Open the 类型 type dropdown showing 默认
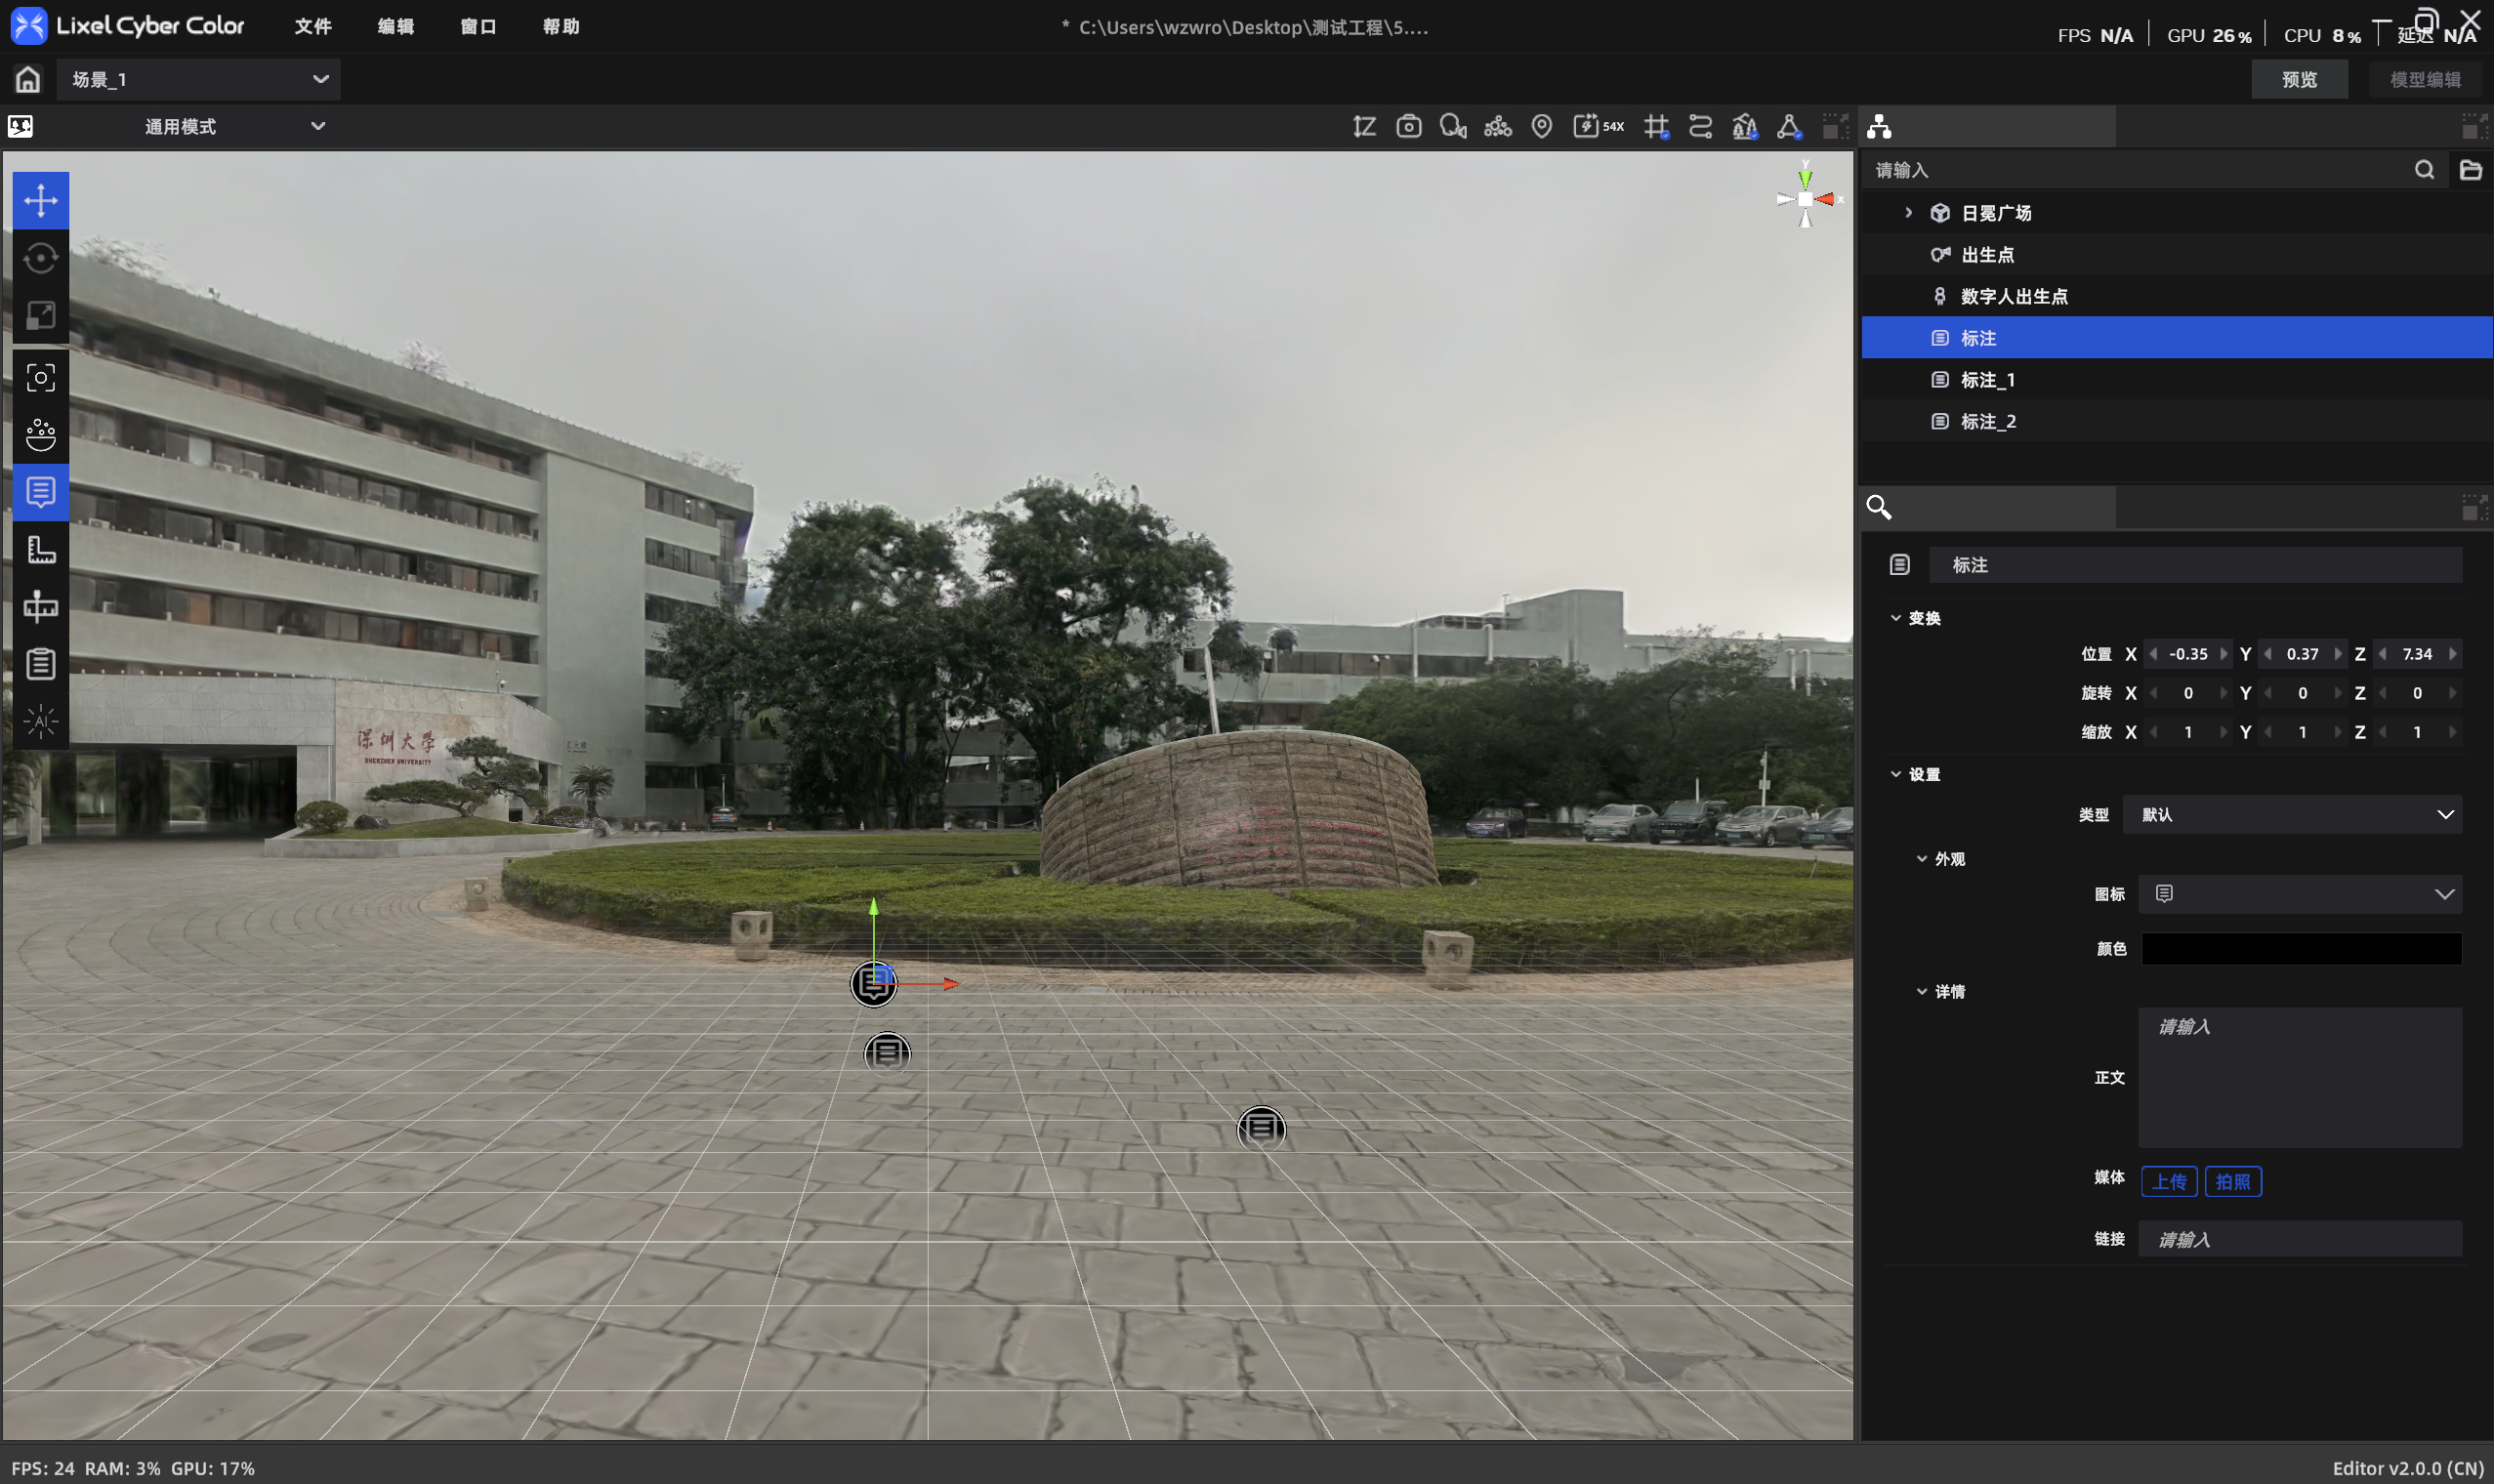The image size is (2494, 1484). point(2292,814)
